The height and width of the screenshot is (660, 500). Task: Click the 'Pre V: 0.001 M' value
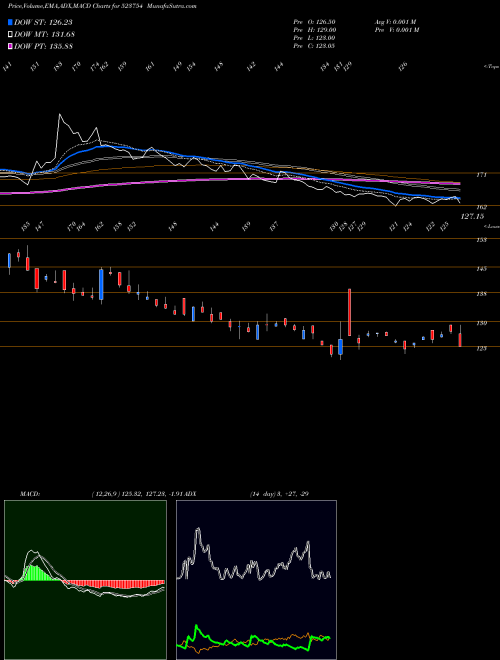396,30
